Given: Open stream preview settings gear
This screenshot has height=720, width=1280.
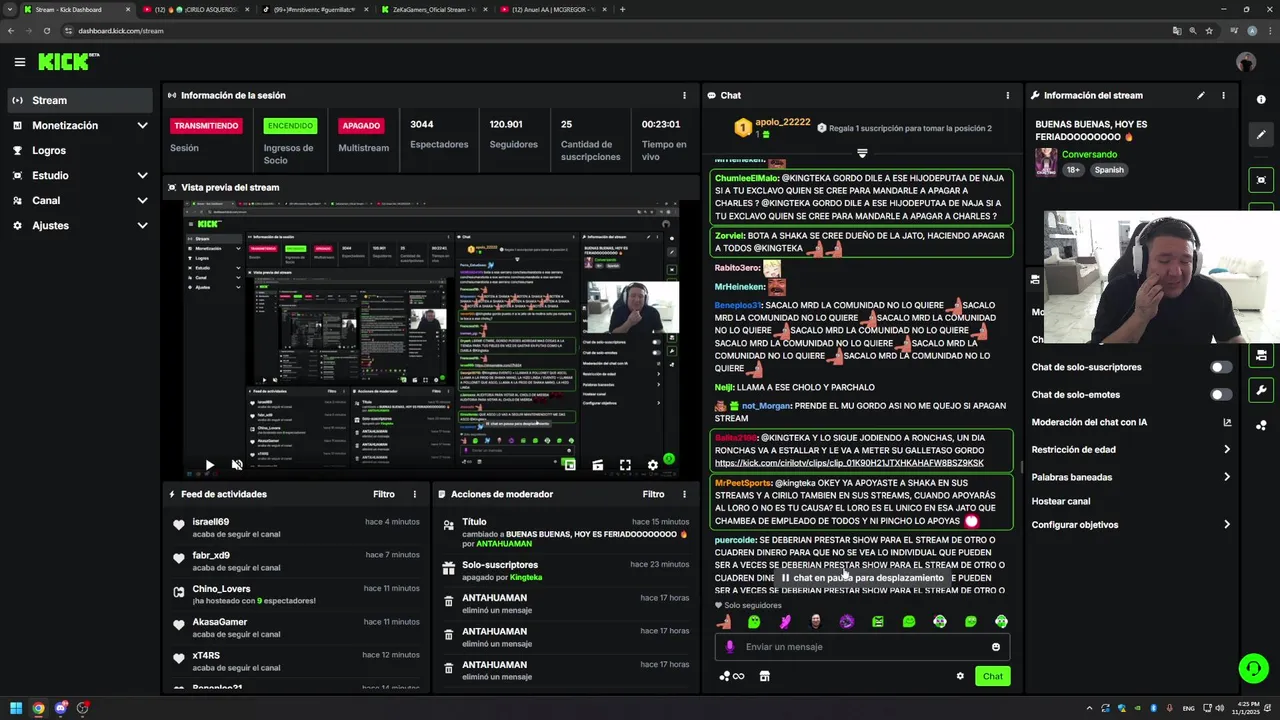Looking at the screenshot, I should (653, 465).
